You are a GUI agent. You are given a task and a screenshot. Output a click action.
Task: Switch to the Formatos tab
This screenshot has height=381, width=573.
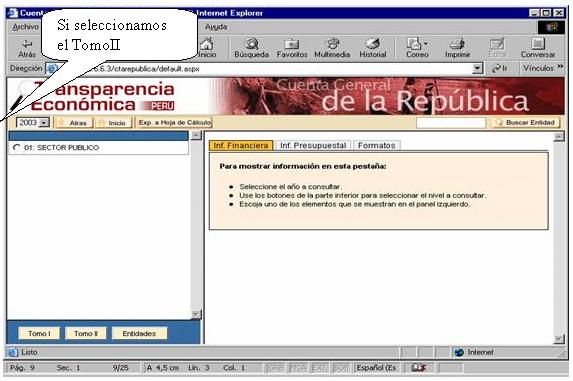click(377, 145)
